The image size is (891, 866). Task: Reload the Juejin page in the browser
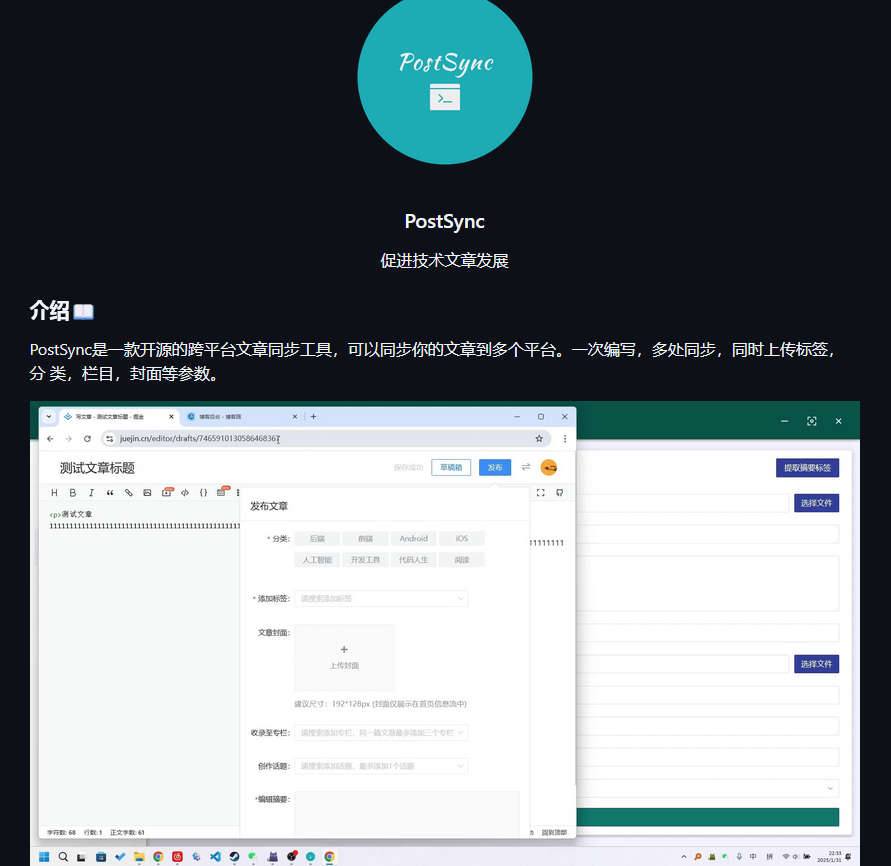coord(87,439)
